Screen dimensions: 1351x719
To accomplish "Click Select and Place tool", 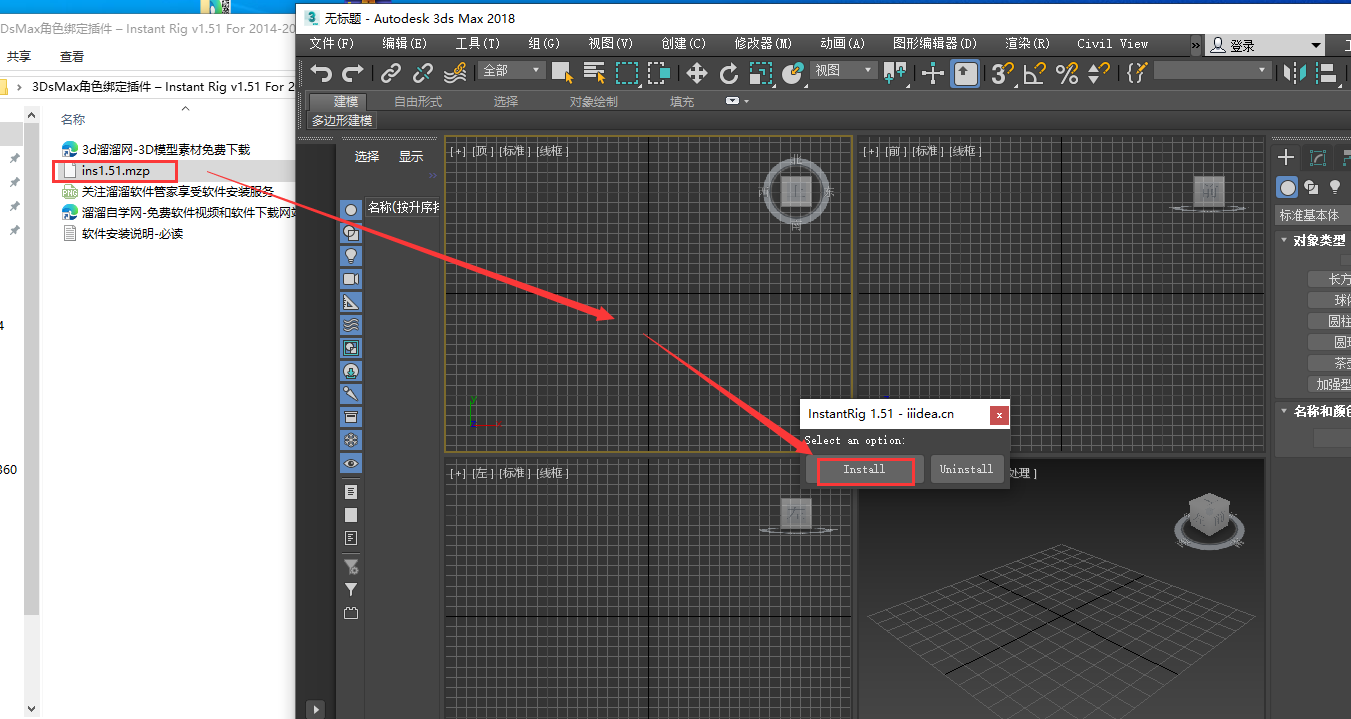I will 793,73.
